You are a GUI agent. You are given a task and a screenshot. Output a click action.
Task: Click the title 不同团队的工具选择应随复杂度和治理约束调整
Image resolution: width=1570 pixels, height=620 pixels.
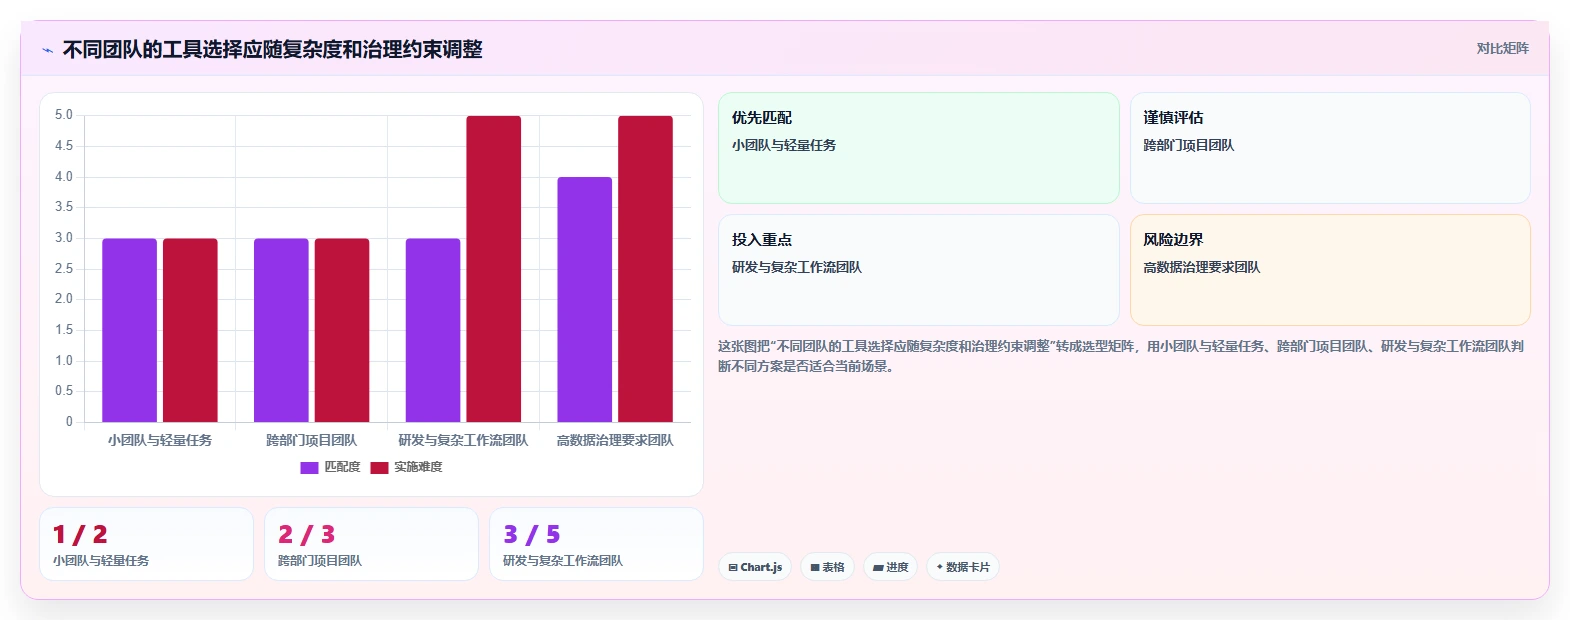273,50
